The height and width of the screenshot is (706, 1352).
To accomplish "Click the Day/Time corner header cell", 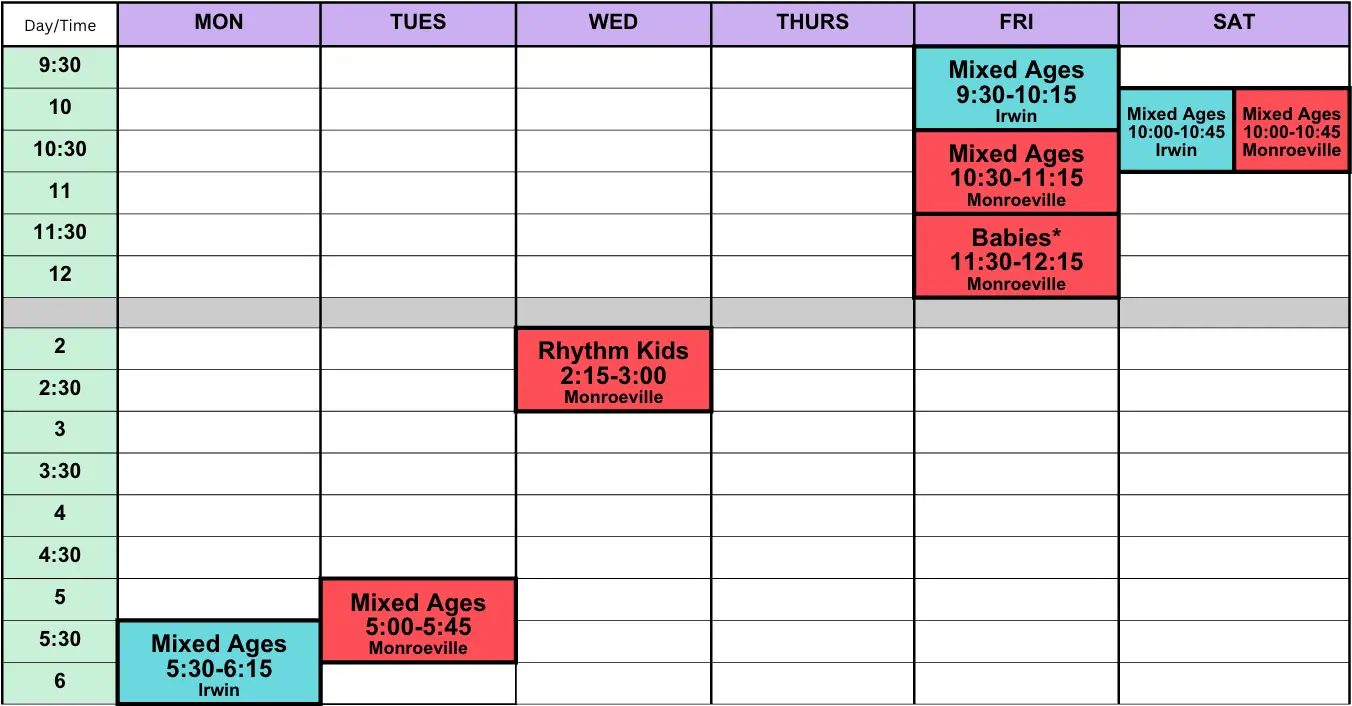I will pos(60,25).
